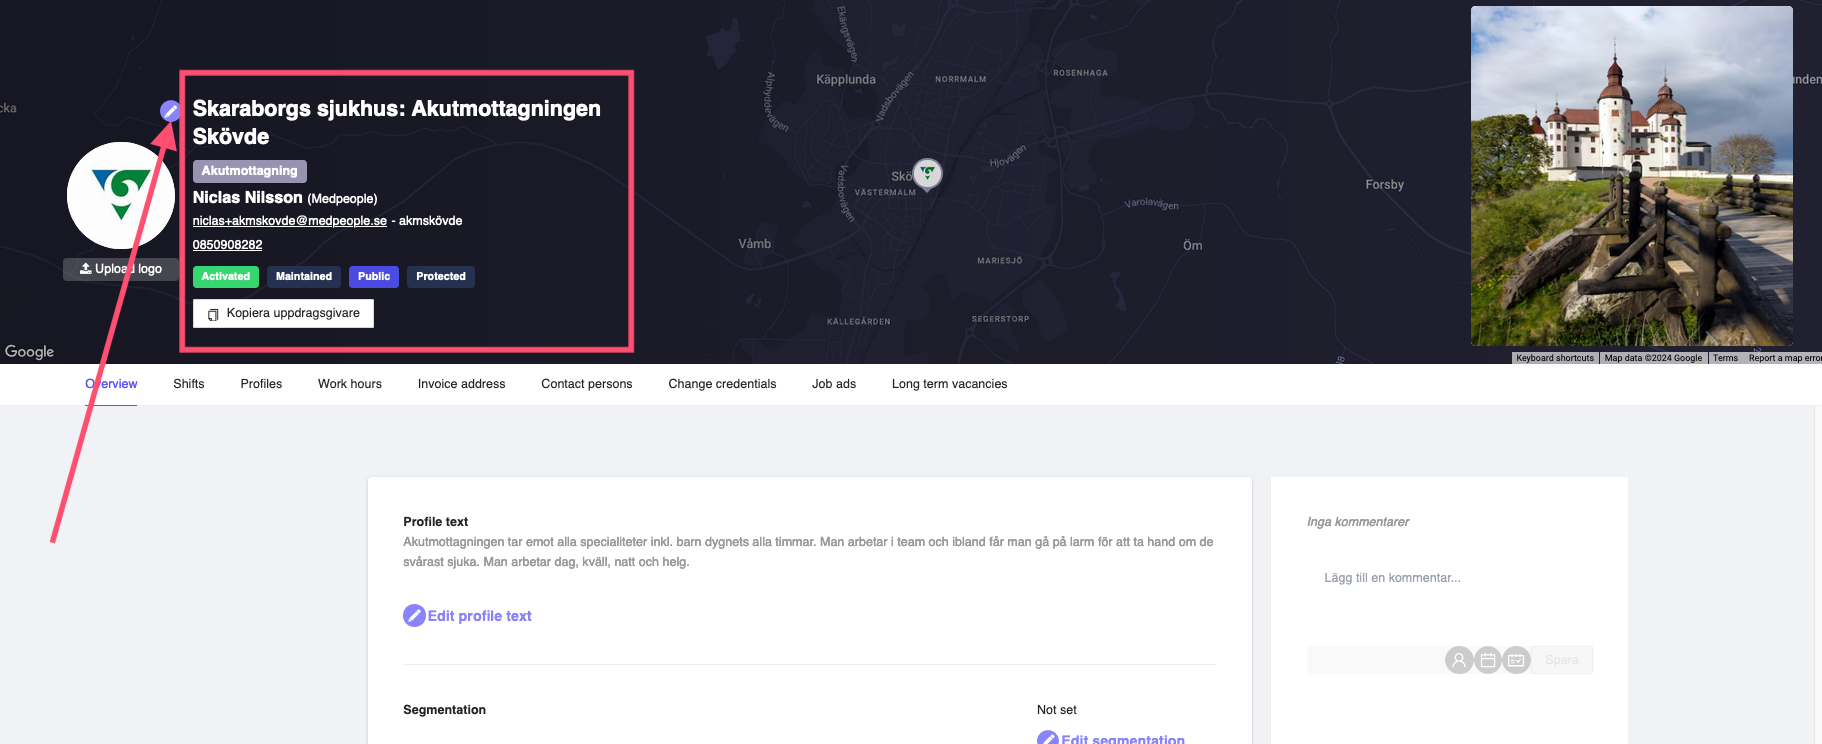Click the map marker pin in Skövde

pos(928,175)
